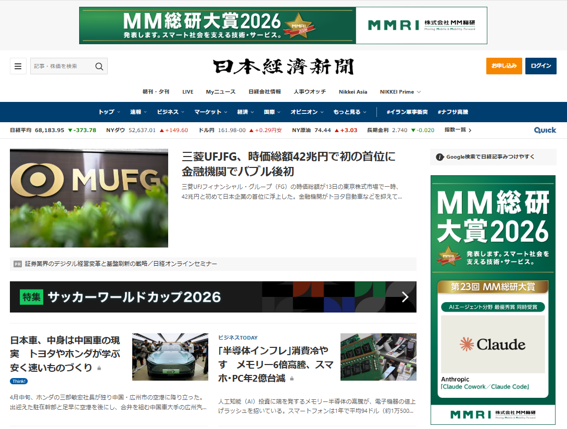Open the 日本車、中身は中国車の現実 headline
This screenshot has height=429, width=567.
coord(65,354)
